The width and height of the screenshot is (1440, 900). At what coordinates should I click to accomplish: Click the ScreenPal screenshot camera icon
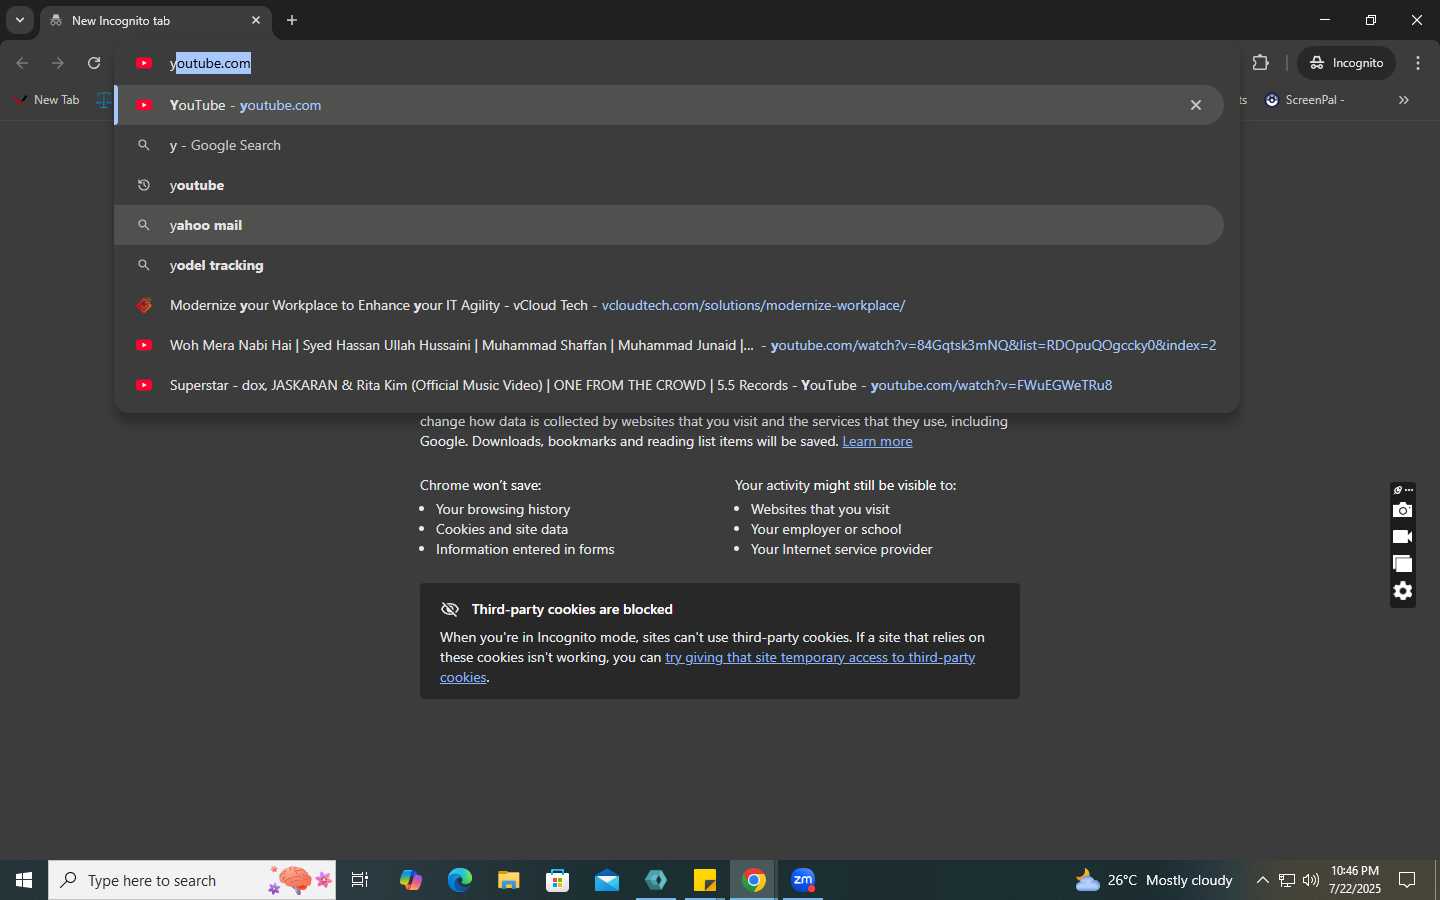pos(1403,510)
